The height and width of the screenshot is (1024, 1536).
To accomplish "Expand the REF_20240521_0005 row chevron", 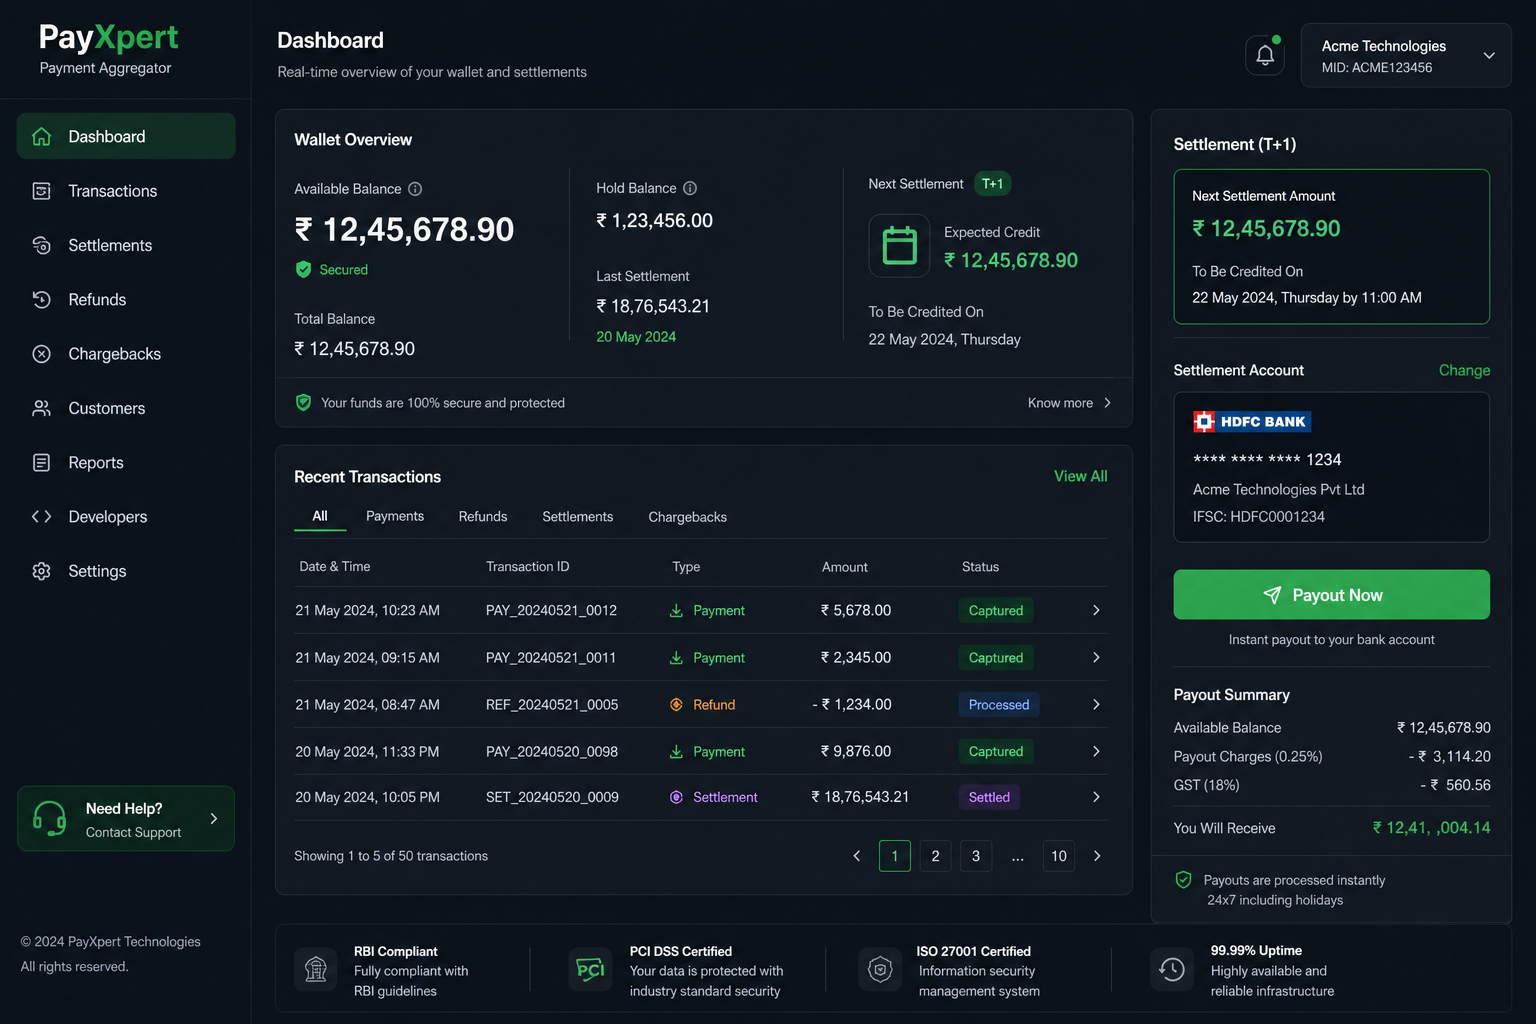I will (1096, 704).
